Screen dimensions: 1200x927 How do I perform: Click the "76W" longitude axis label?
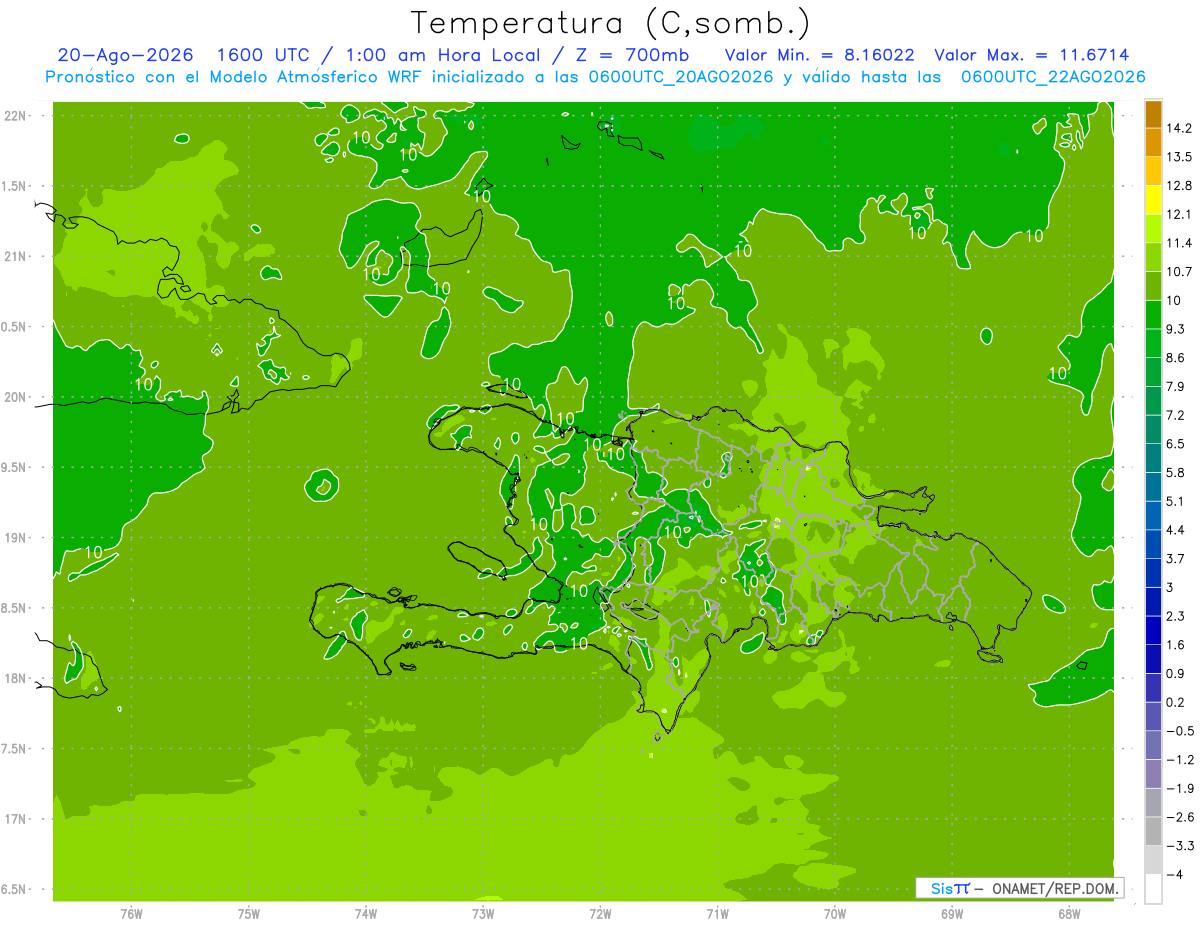131,914
